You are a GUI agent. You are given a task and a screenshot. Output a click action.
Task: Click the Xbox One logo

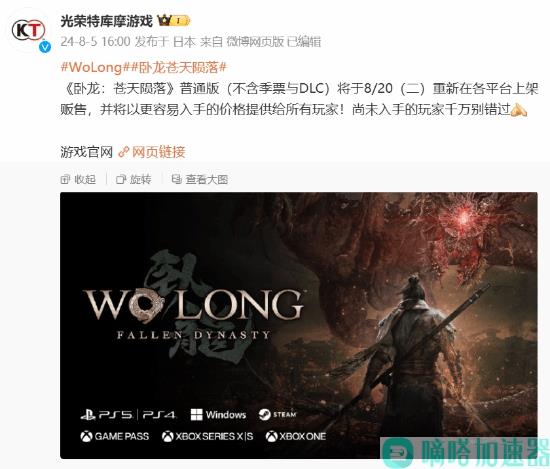[x=296, y=436]
